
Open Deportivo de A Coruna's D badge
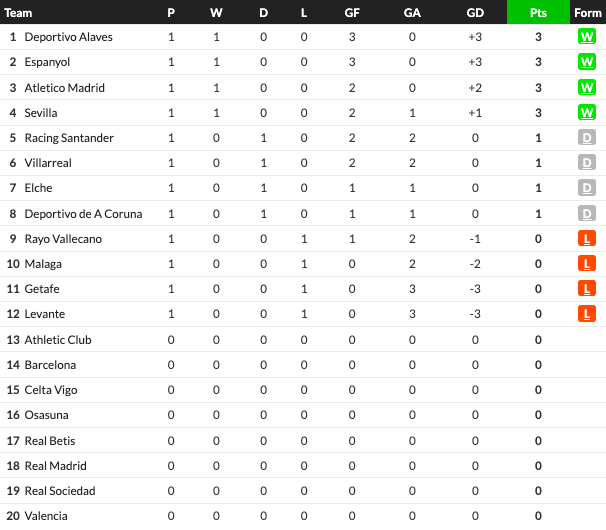coord(586,213)
